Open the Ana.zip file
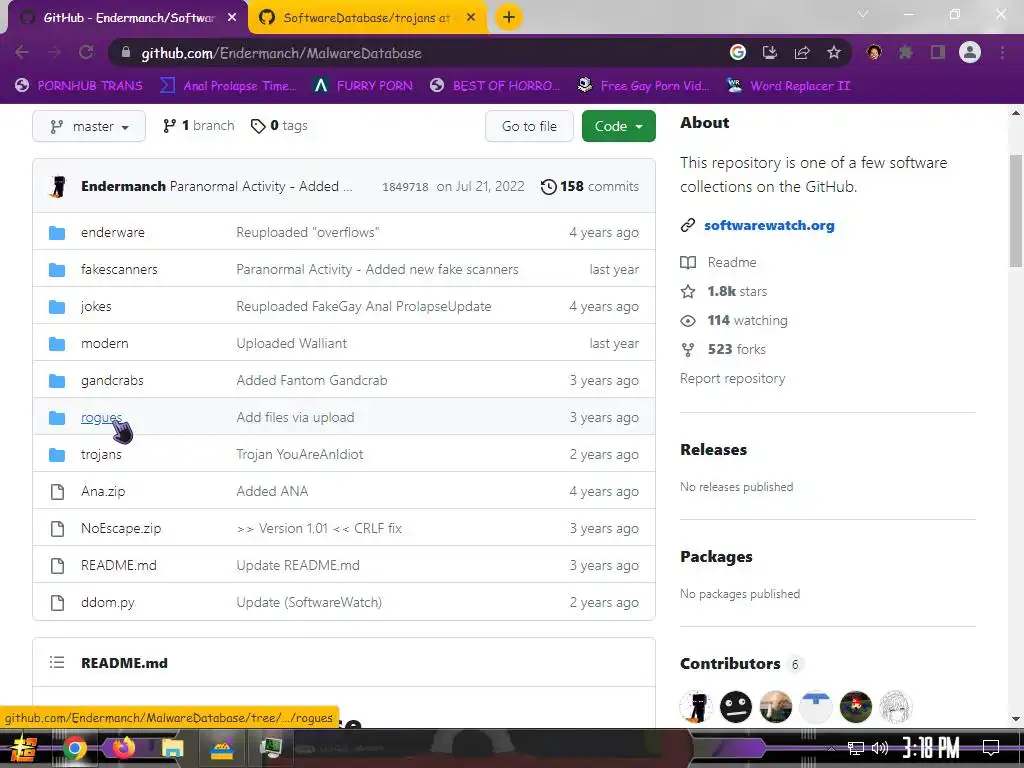The width and height of the screenshot is (1024, 768). tap(103, 492)
